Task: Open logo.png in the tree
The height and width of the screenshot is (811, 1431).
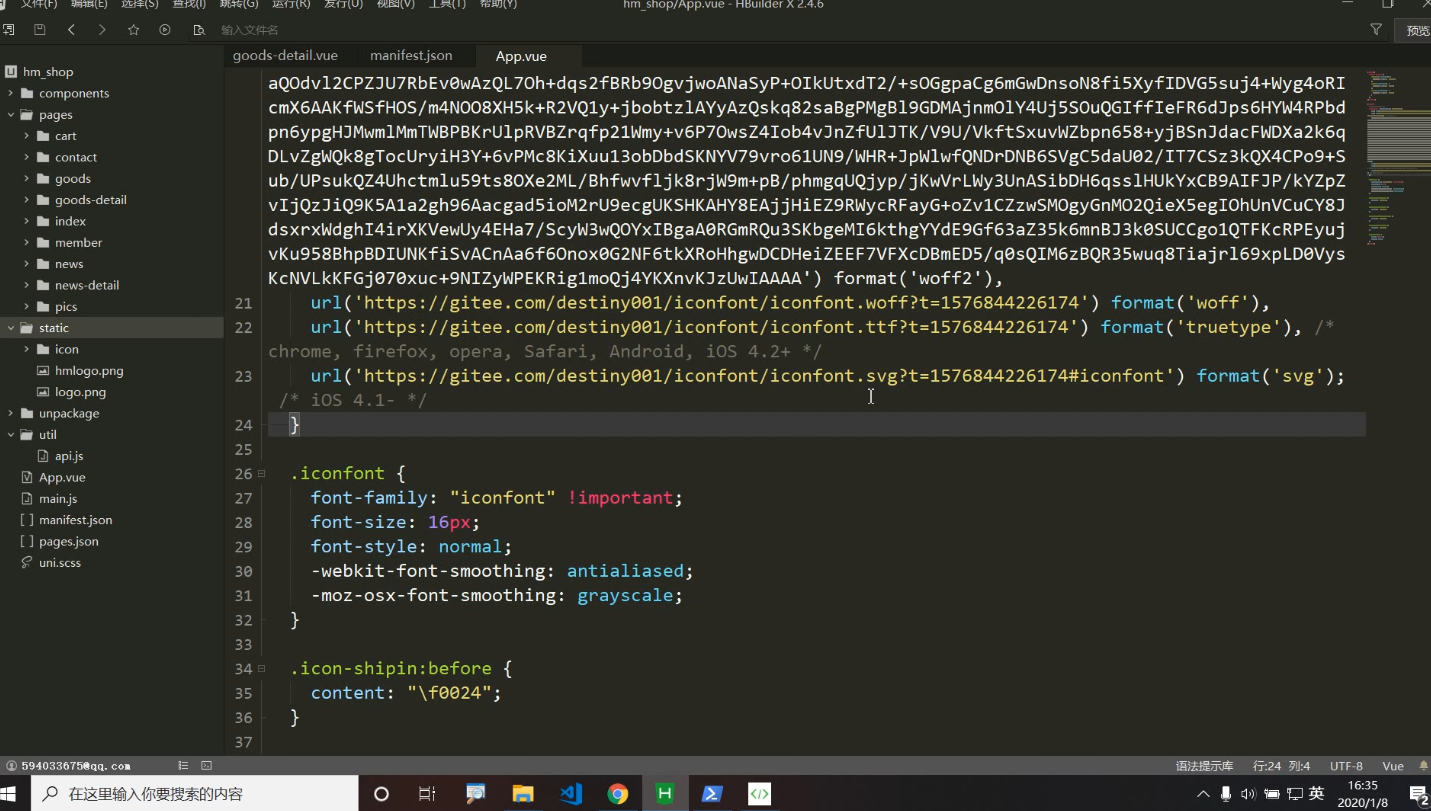Action: coord(80,392)
